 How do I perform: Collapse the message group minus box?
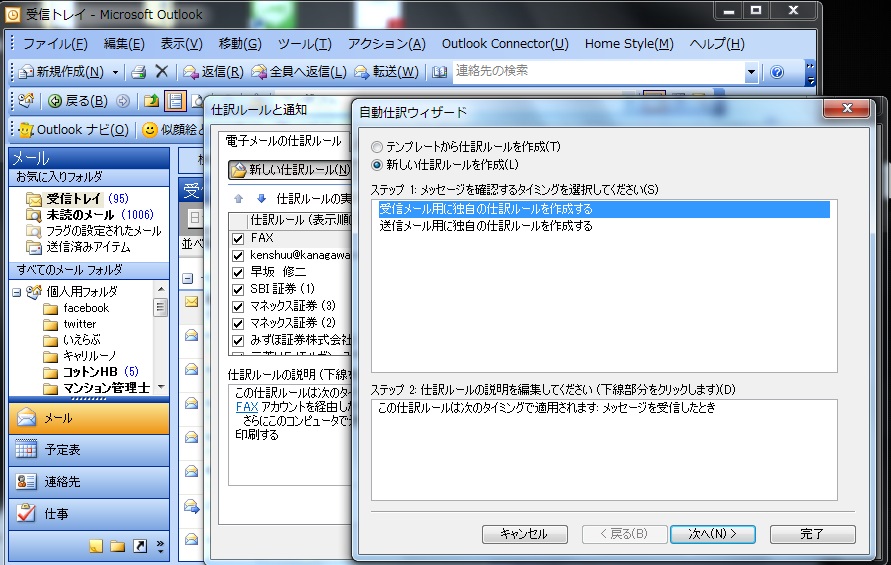tap(188, 279)
